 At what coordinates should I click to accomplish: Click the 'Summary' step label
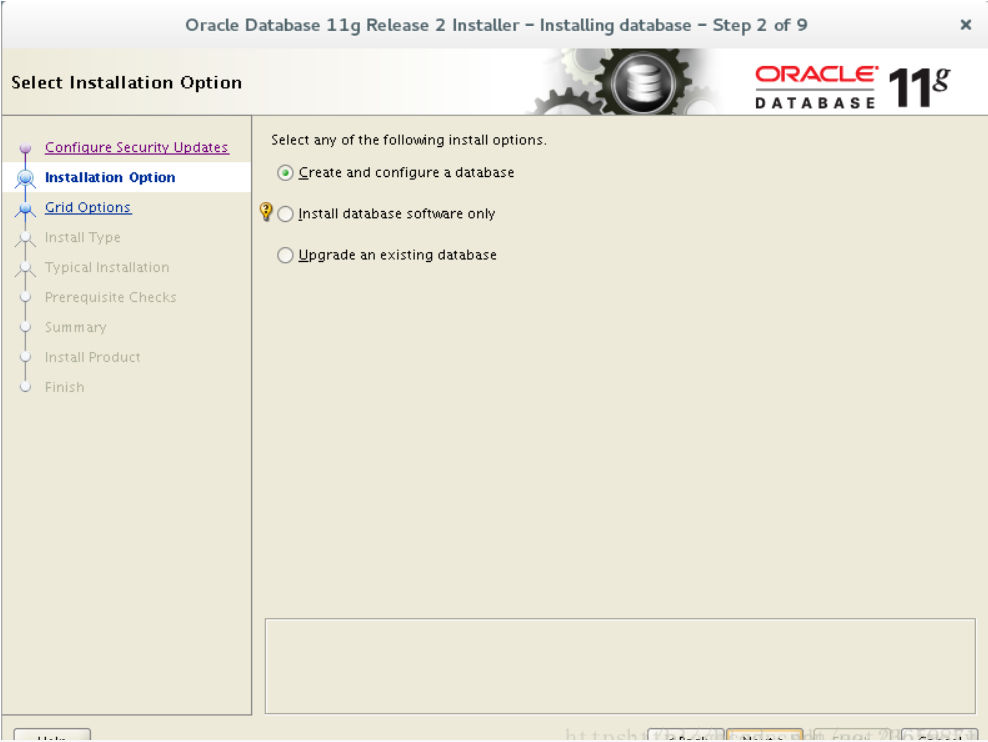76,328
